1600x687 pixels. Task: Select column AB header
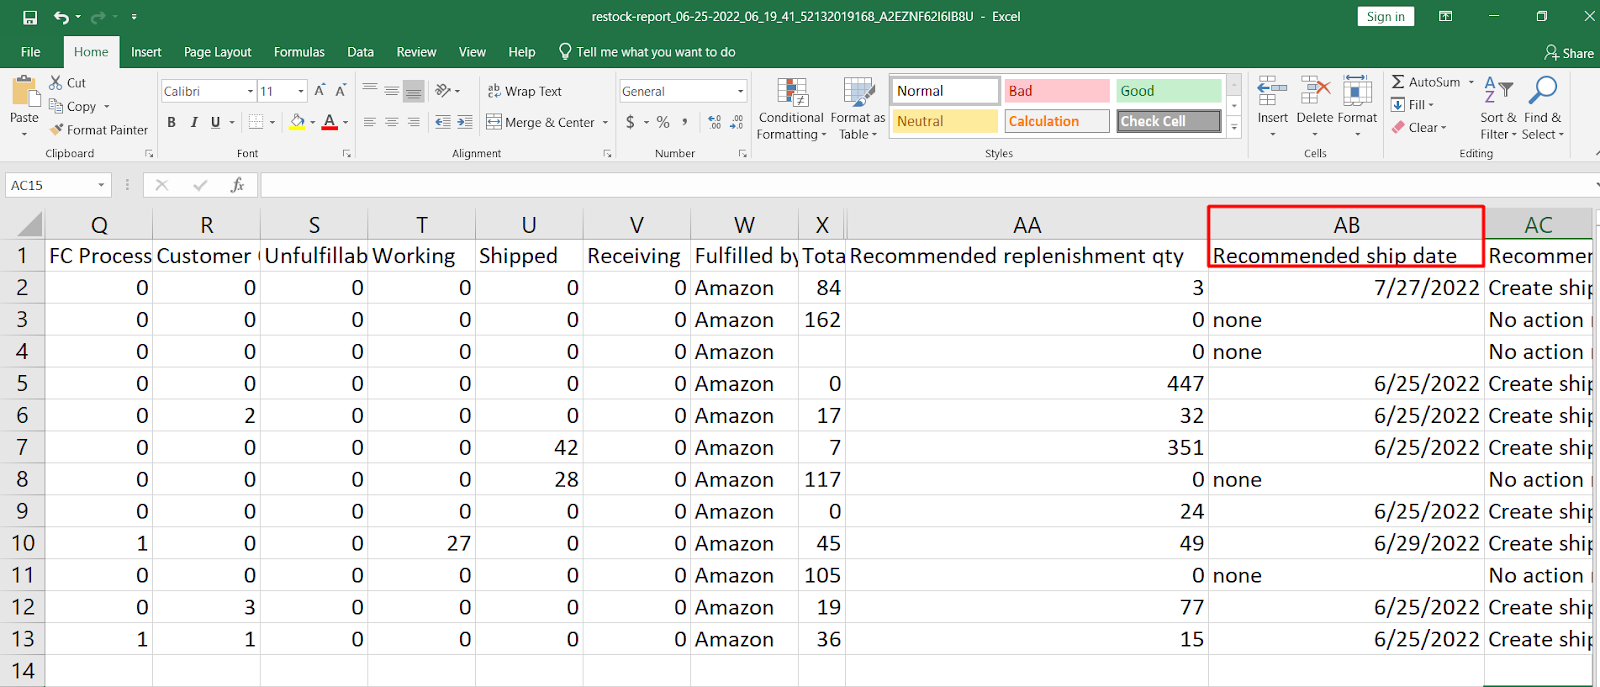(1346, 225)
